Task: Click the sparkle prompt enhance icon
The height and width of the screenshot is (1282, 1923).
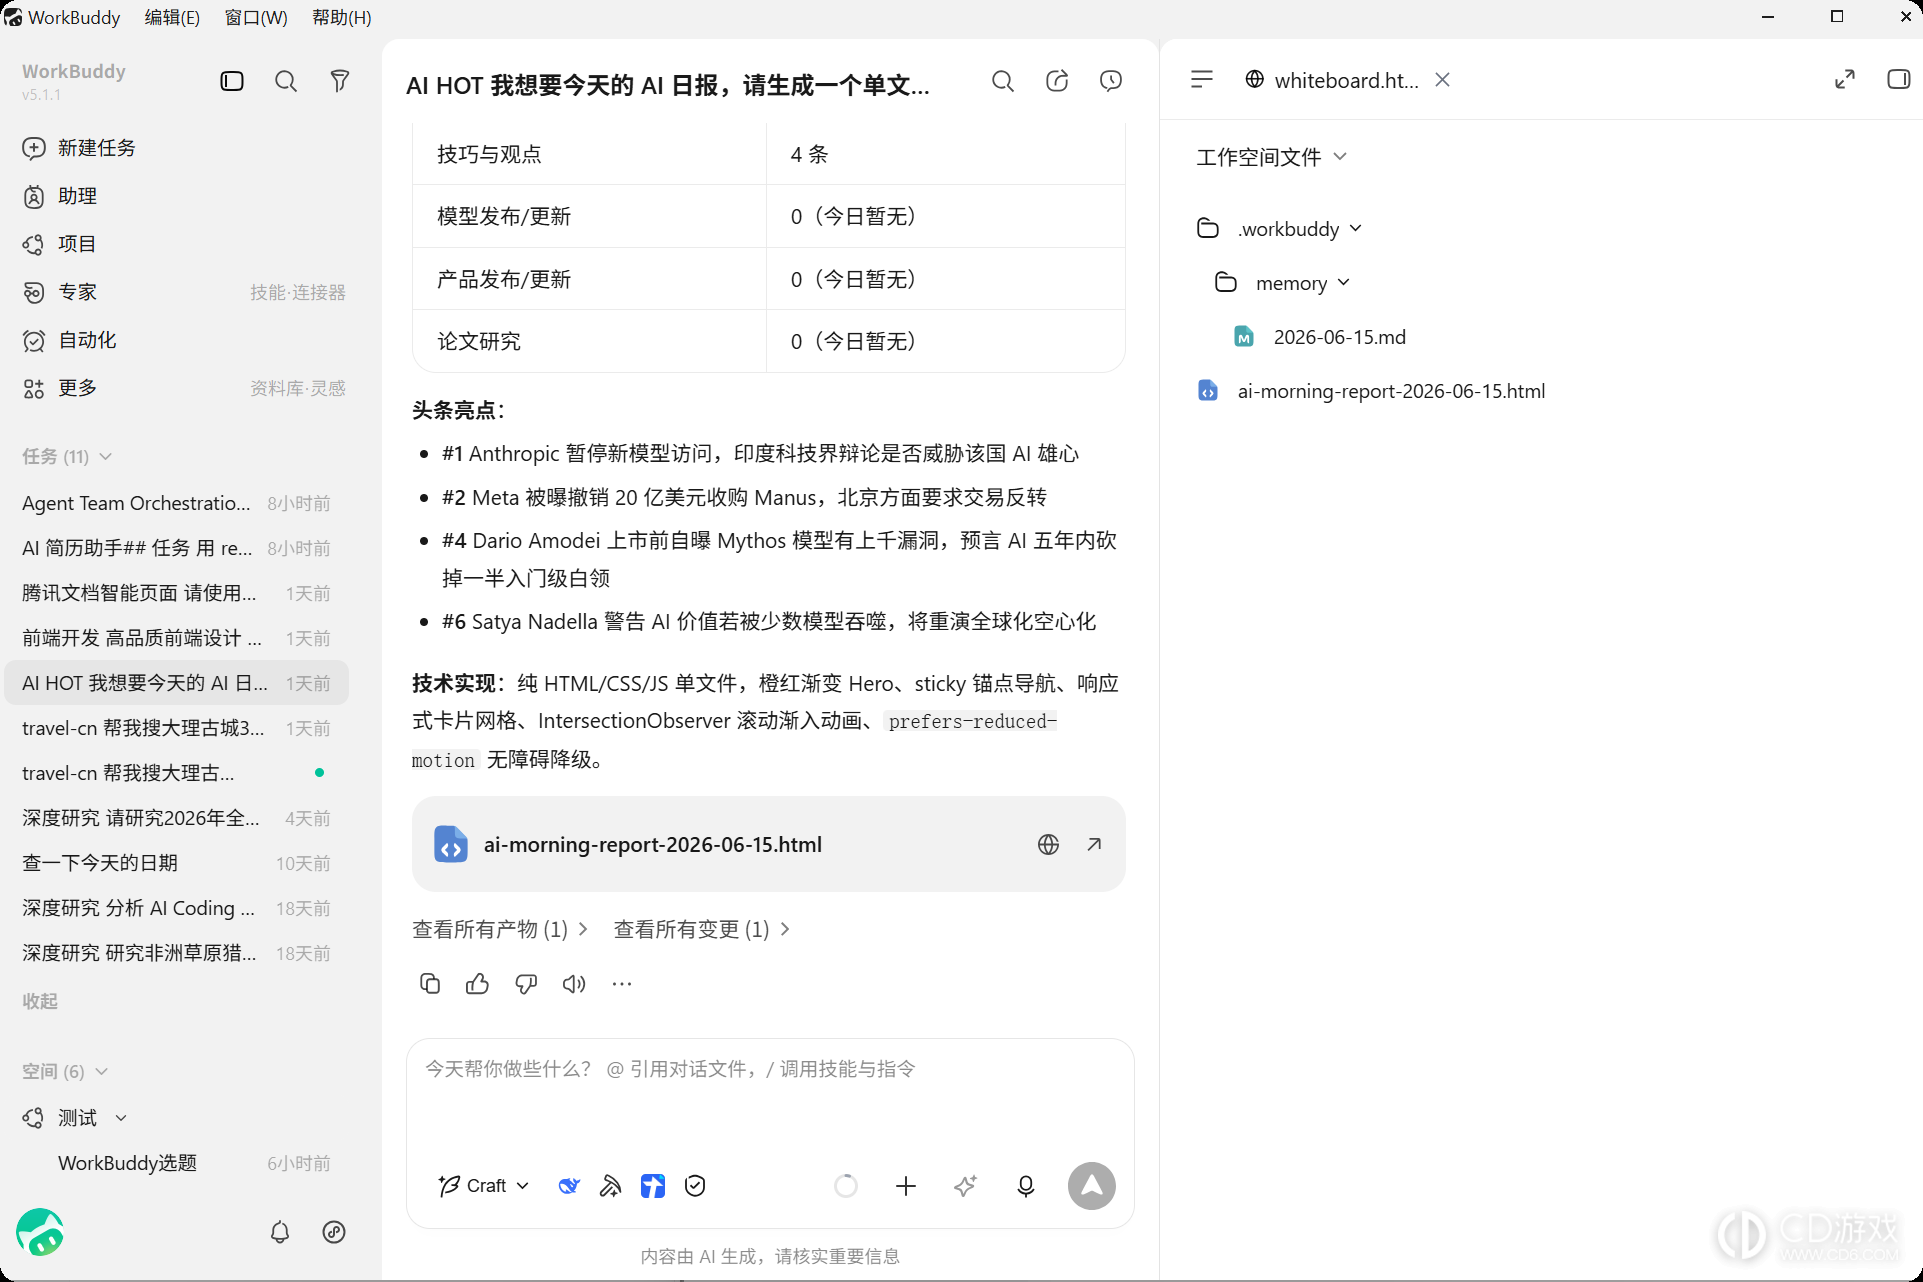Action: click(965, 1186)
